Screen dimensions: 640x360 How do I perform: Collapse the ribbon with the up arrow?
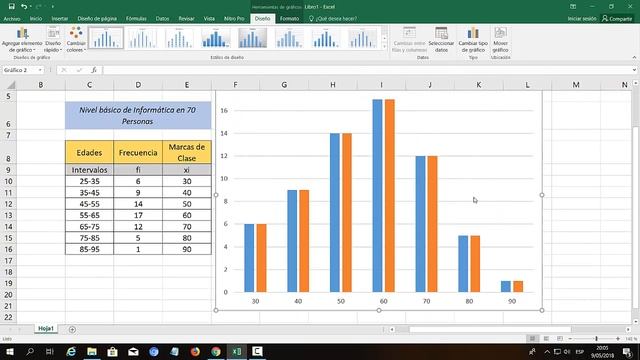click(x=634, y=58)
